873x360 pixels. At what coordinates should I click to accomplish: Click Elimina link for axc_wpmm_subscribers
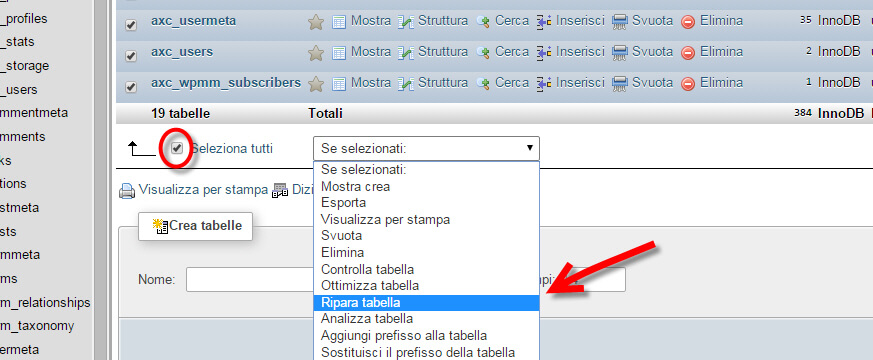721,83
